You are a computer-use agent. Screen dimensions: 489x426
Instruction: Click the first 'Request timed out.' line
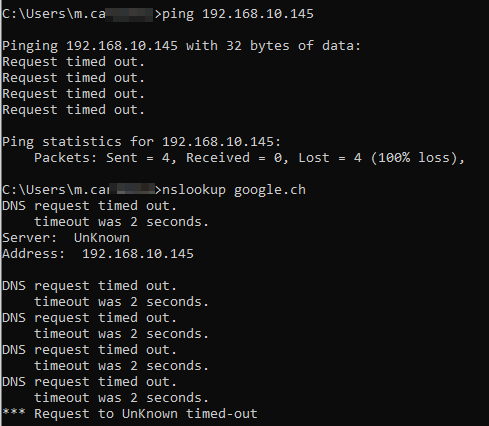(73, 62)
